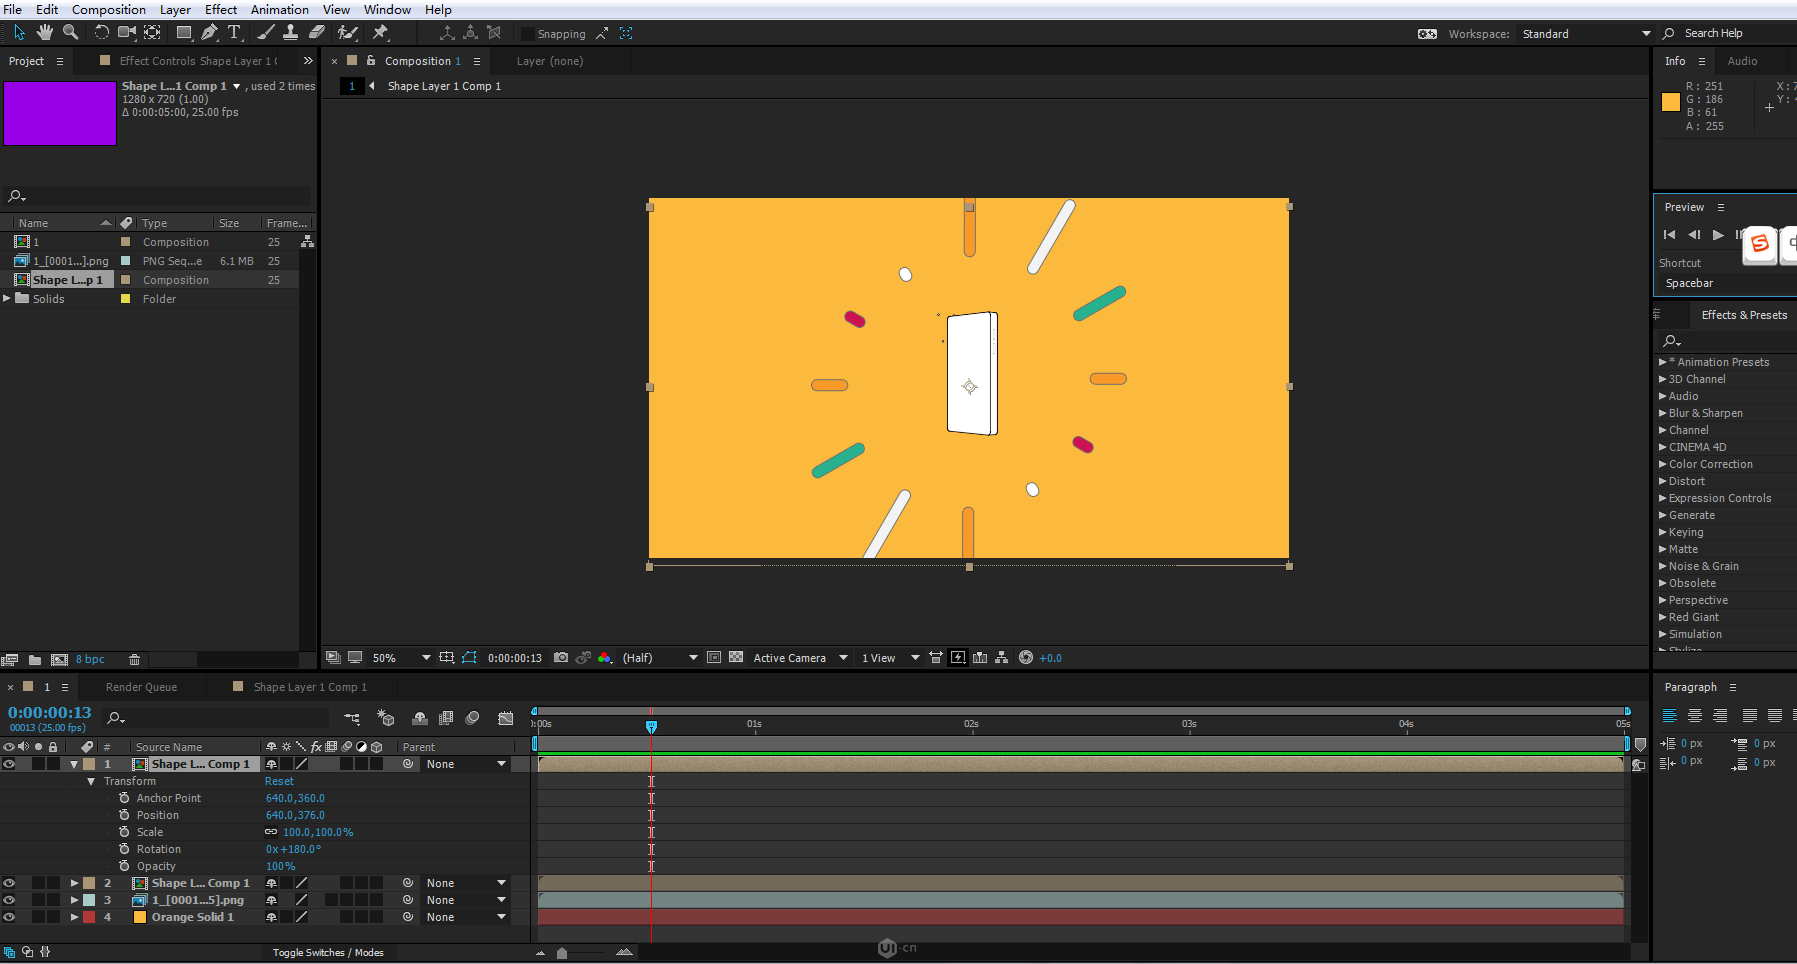Click the Position stopwatch icon
The width and height of the screenshot is (1797, 964).
pos(124,815)
